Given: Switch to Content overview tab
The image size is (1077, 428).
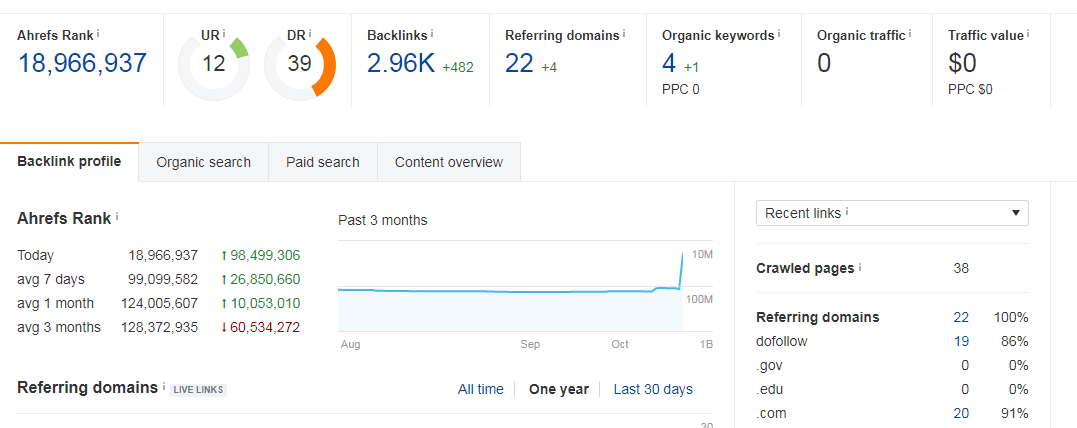Looking at the screenshot, I should point(449,163).
